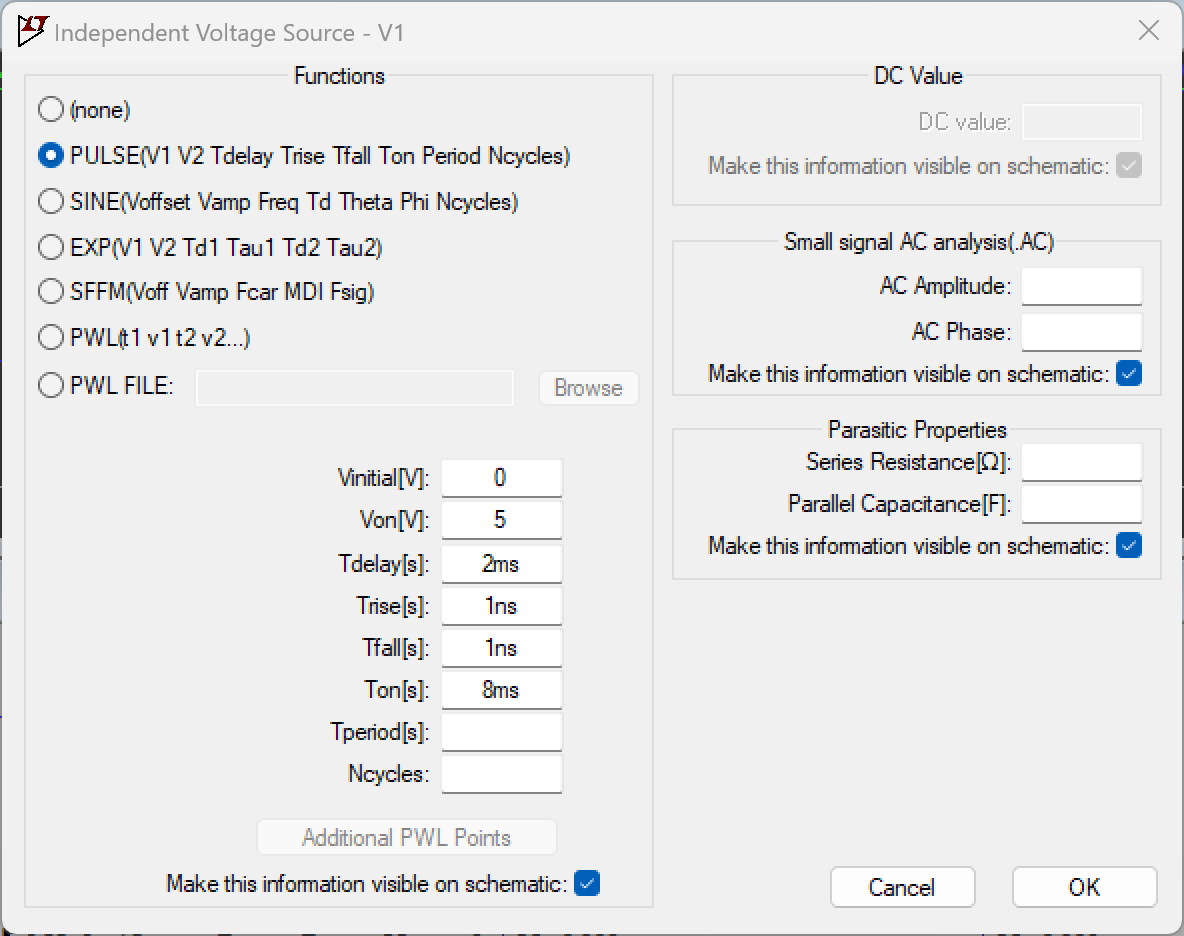Click the OK button
The image size is (1184, 936).
pos(1084,887)
